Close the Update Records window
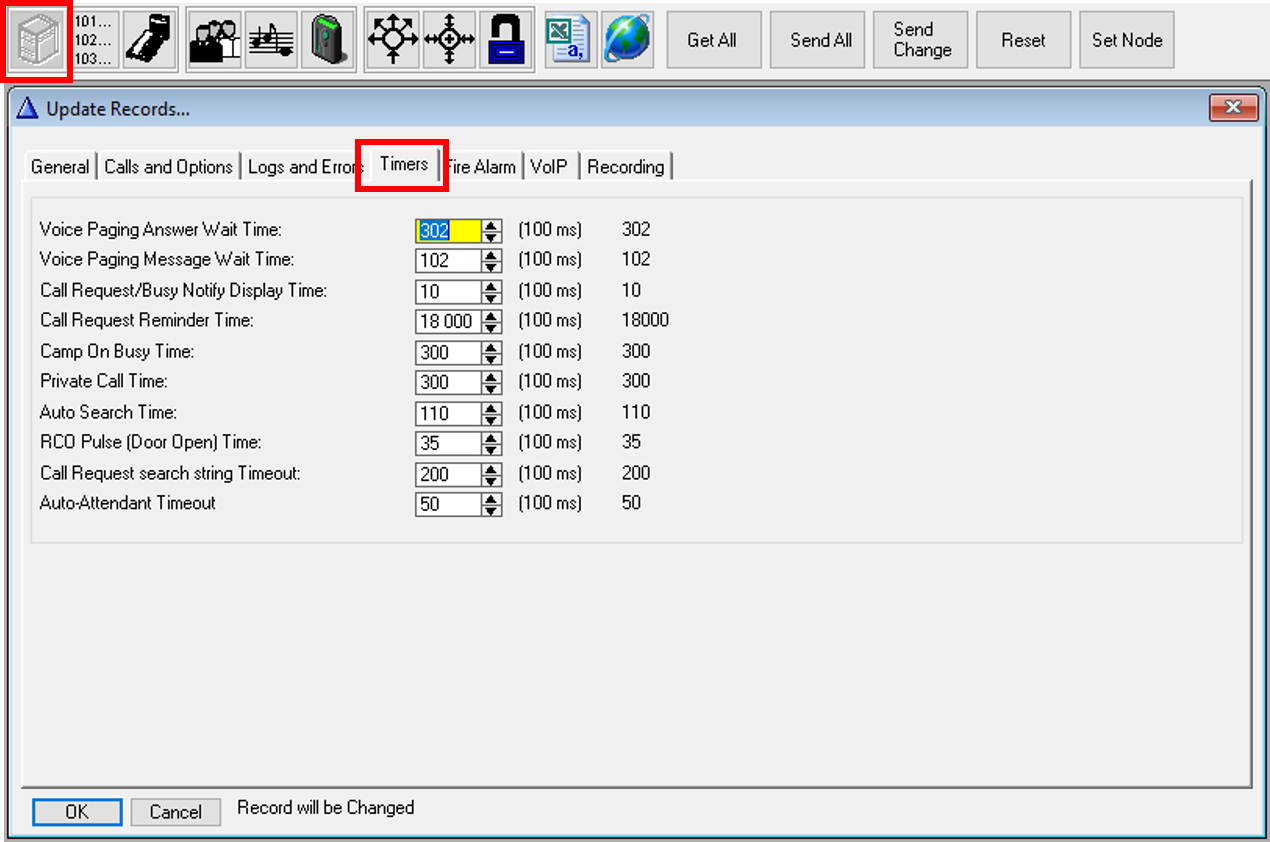1270x842 pixels. 1232,108
